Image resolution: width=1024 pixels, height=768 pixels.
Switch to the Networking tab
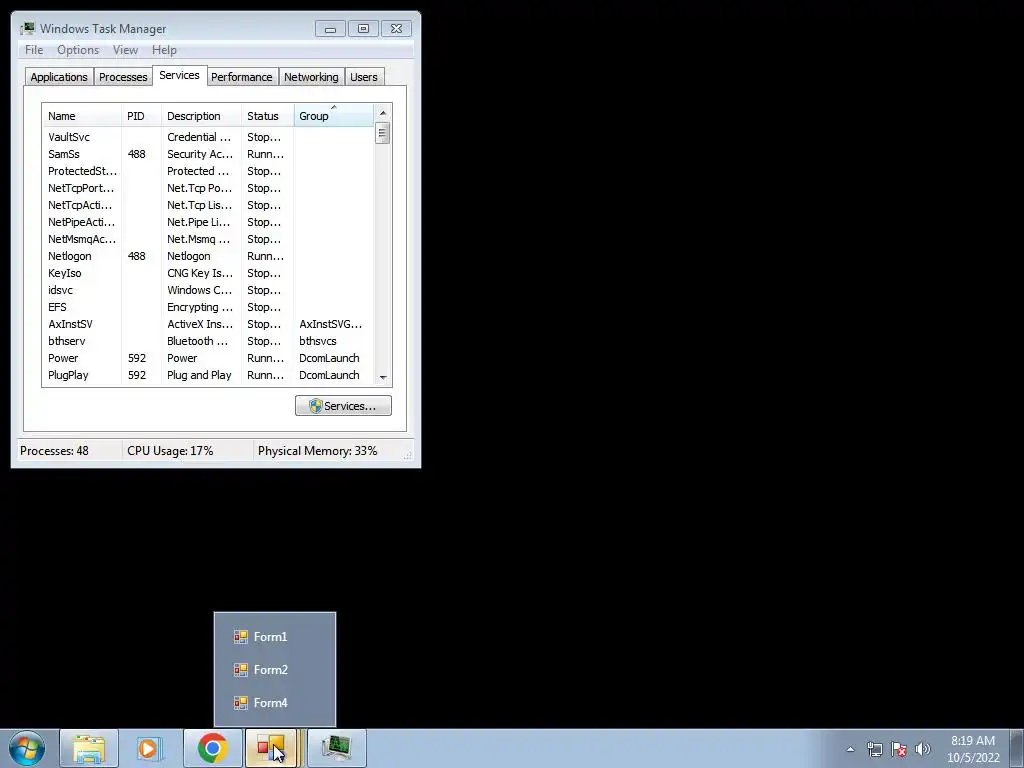[x=311, y=77]
